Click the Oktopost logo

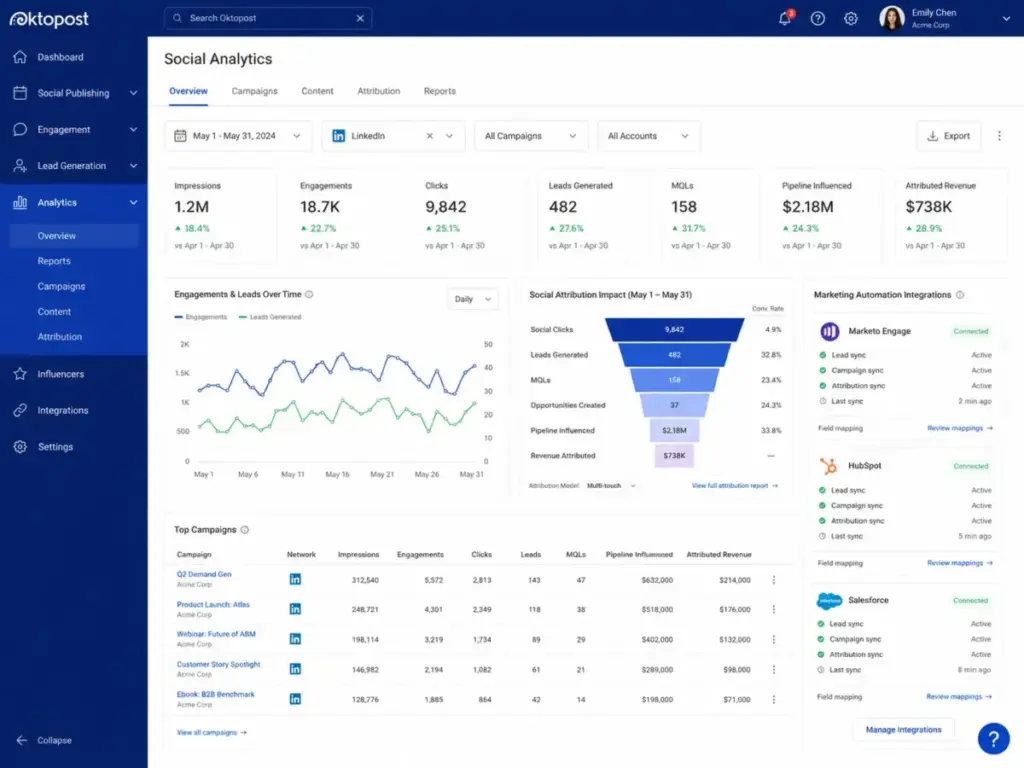click(49, 19)
